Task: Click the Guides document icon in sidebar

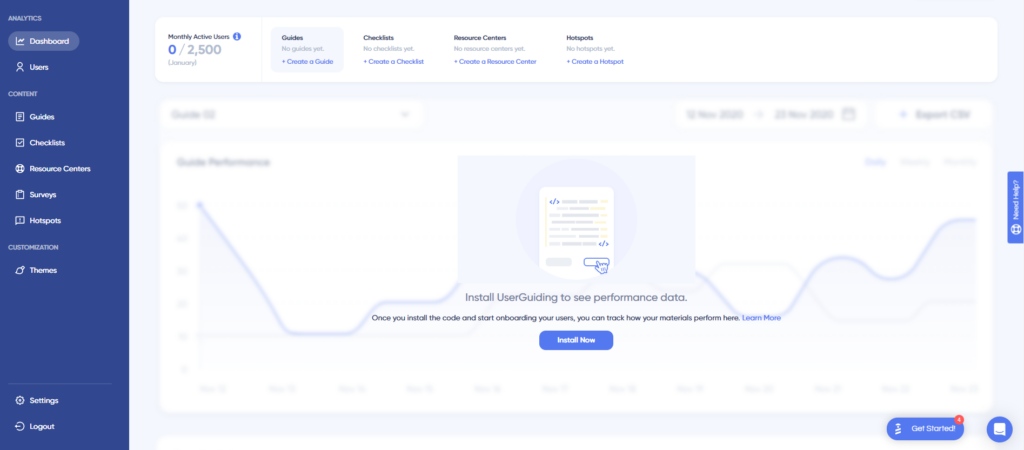Action: click(20, 117)
